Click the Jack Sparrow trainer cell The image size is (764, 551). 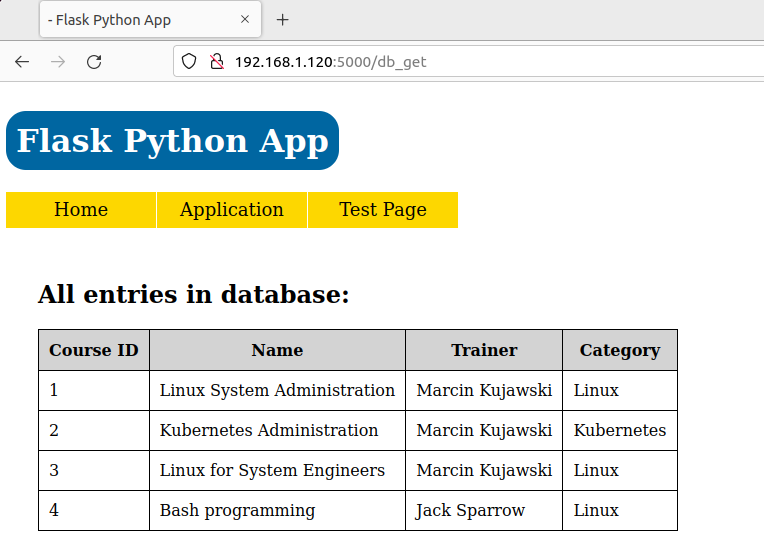pos(470,511)
